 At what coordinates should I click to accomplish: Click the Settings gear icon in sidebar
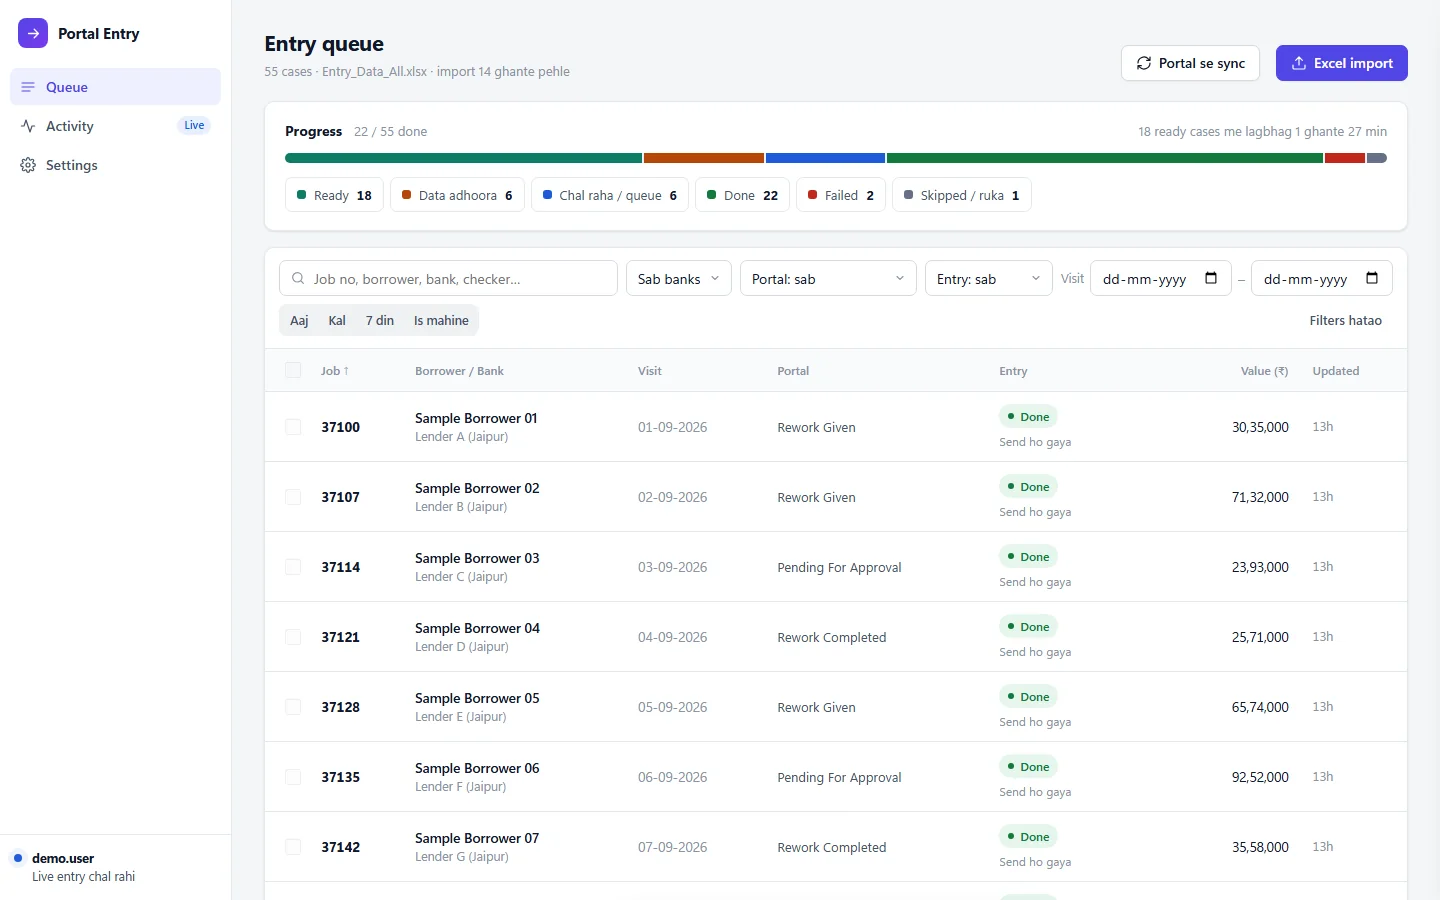pyautogui.click(x=28, y=165)
